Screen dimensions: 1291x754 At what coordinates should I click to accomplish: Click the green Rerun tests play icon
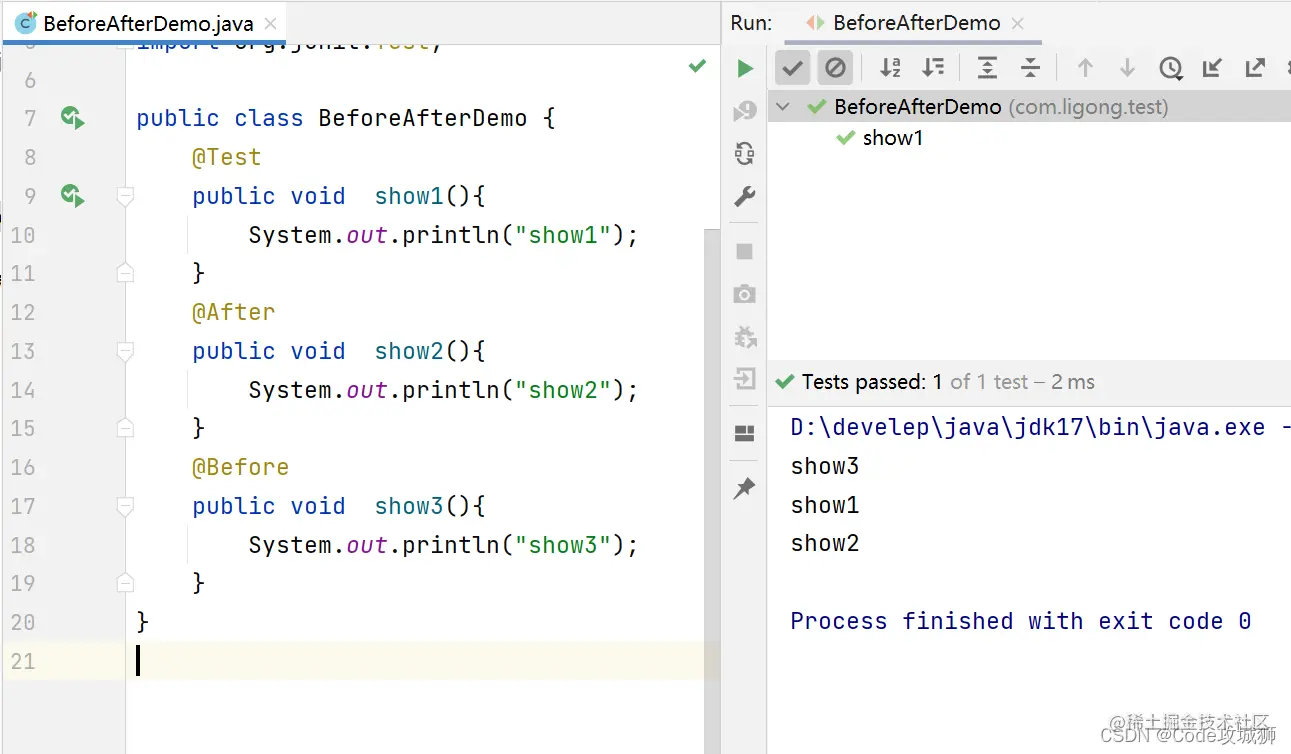click(745, 68)
